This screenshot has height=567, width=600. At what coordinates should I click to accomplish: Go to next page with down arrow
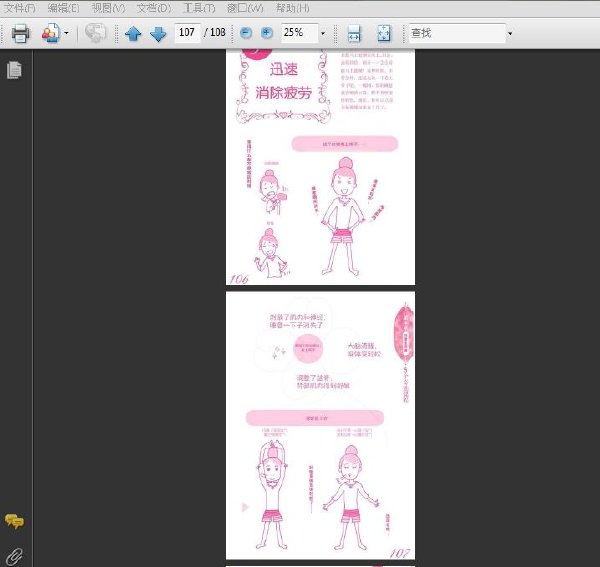[x=158, y=33]
